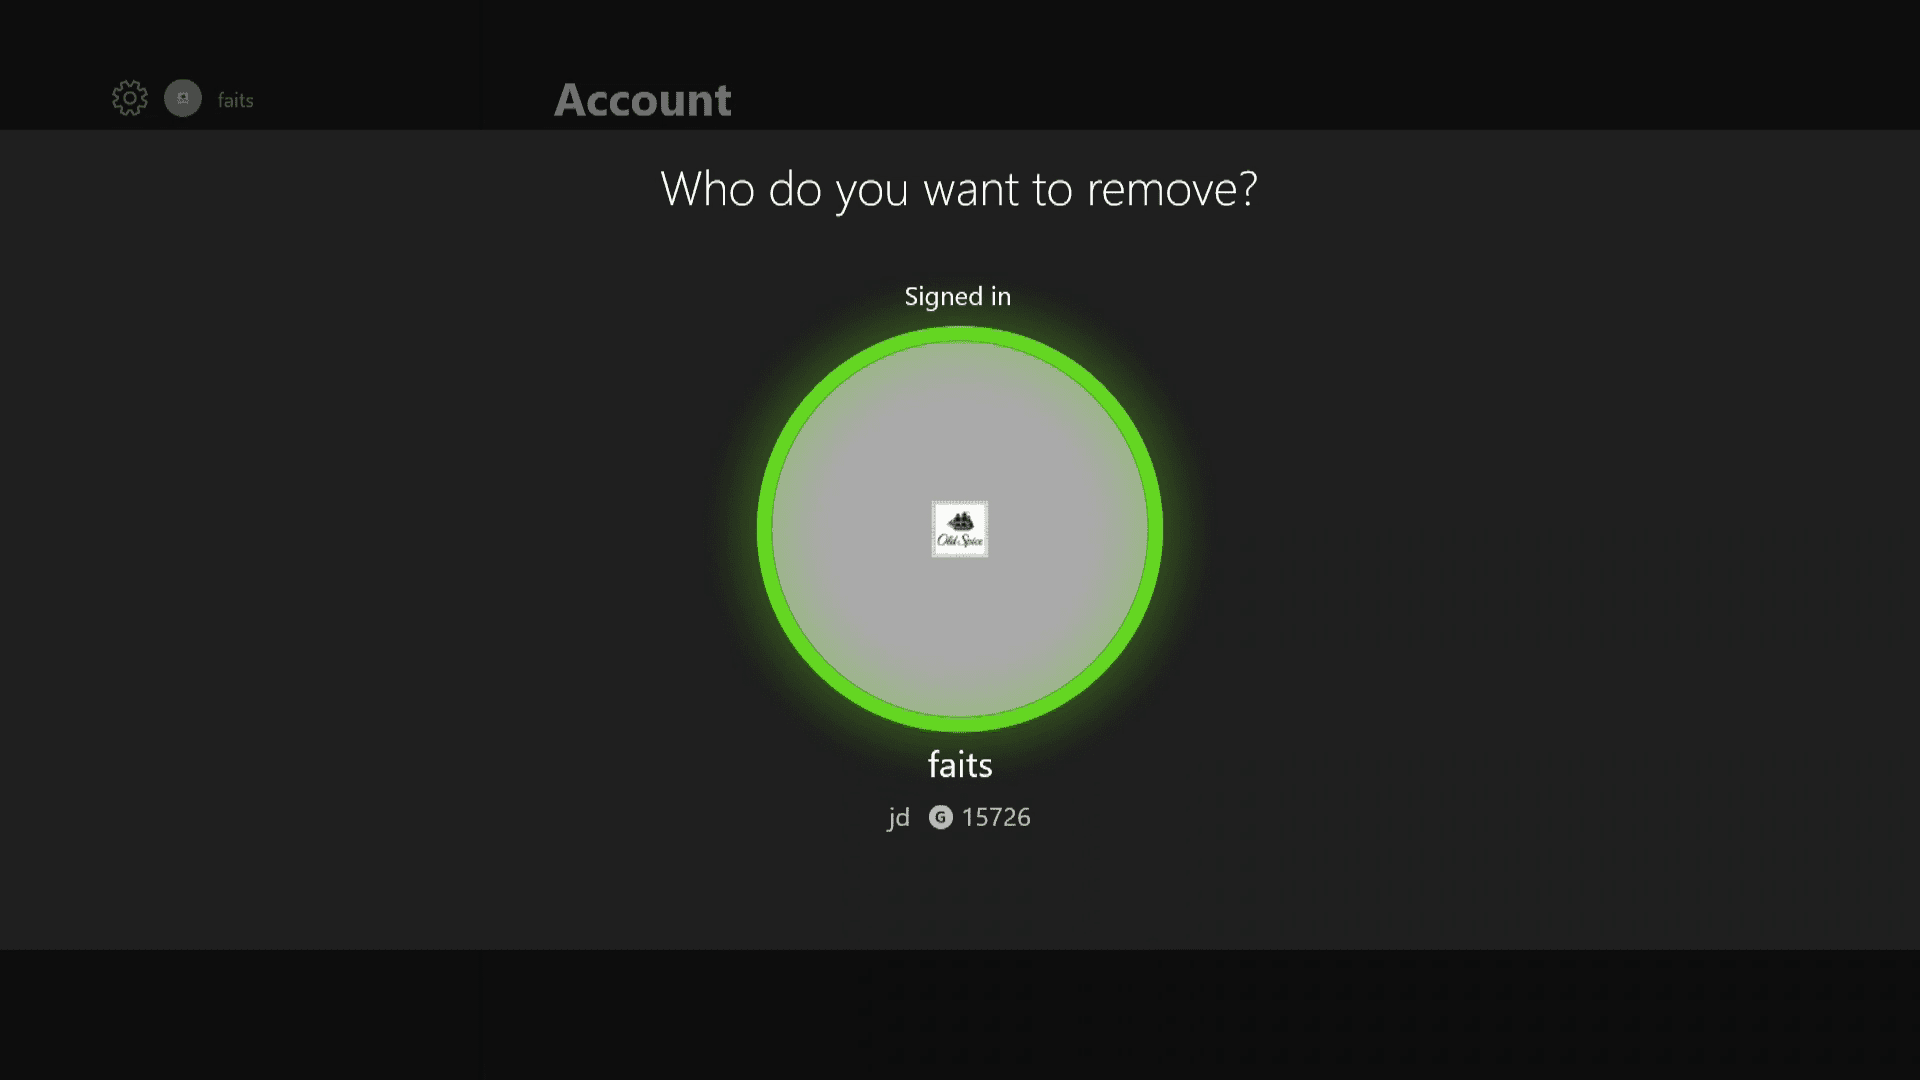The height and width of the screenshot is (1080, 1920).
Task: Click the jd real name label
Action: click(899, 818)
